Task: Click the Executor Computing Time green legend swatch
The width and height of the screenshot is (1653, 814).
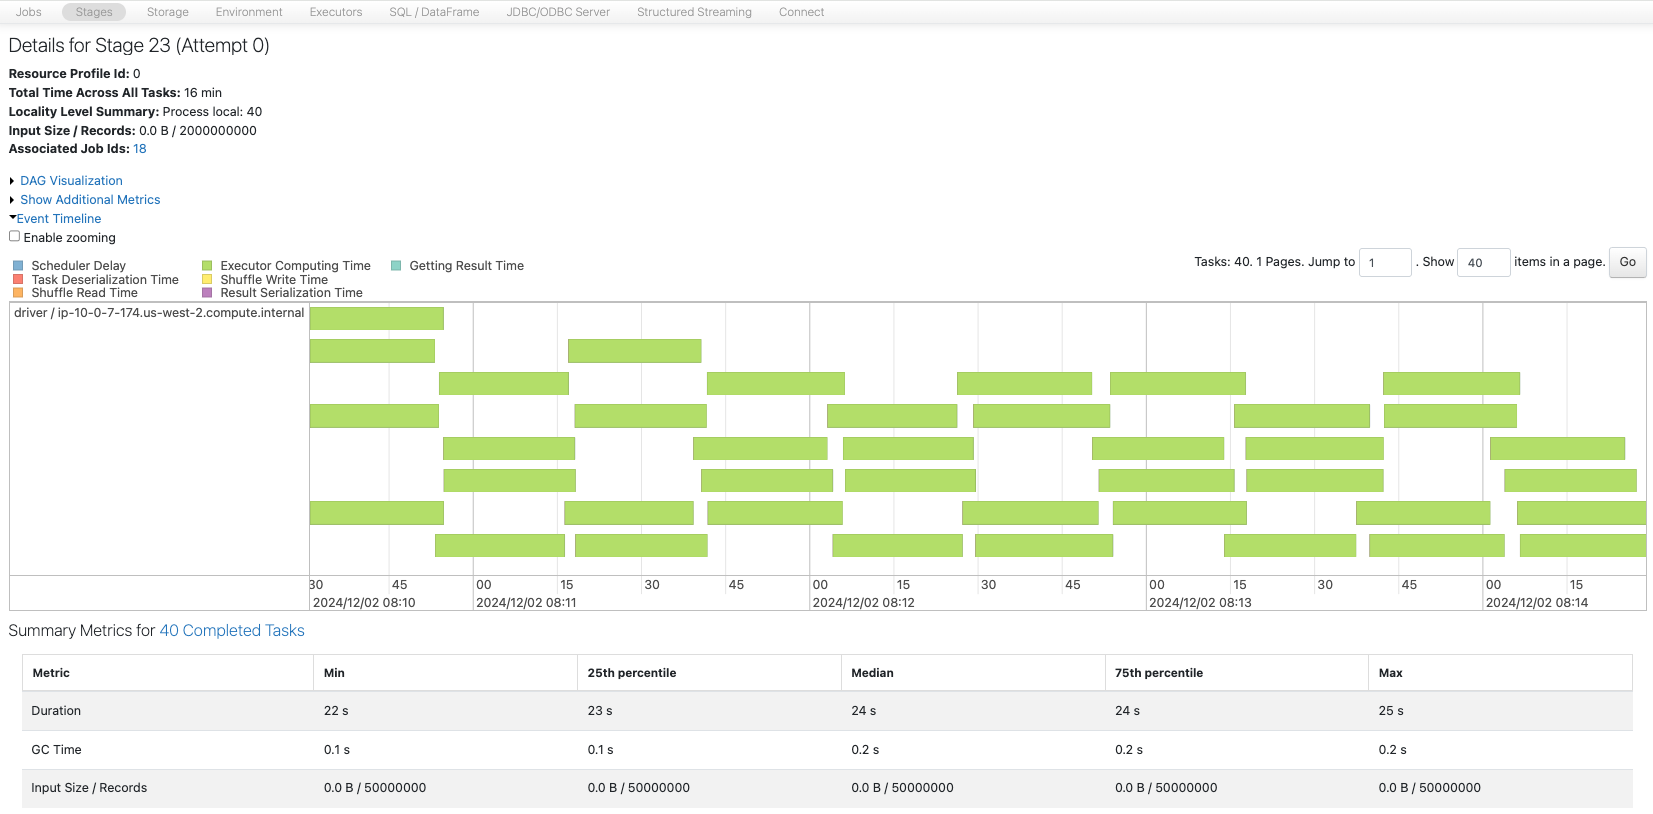Action: point(207,266)
